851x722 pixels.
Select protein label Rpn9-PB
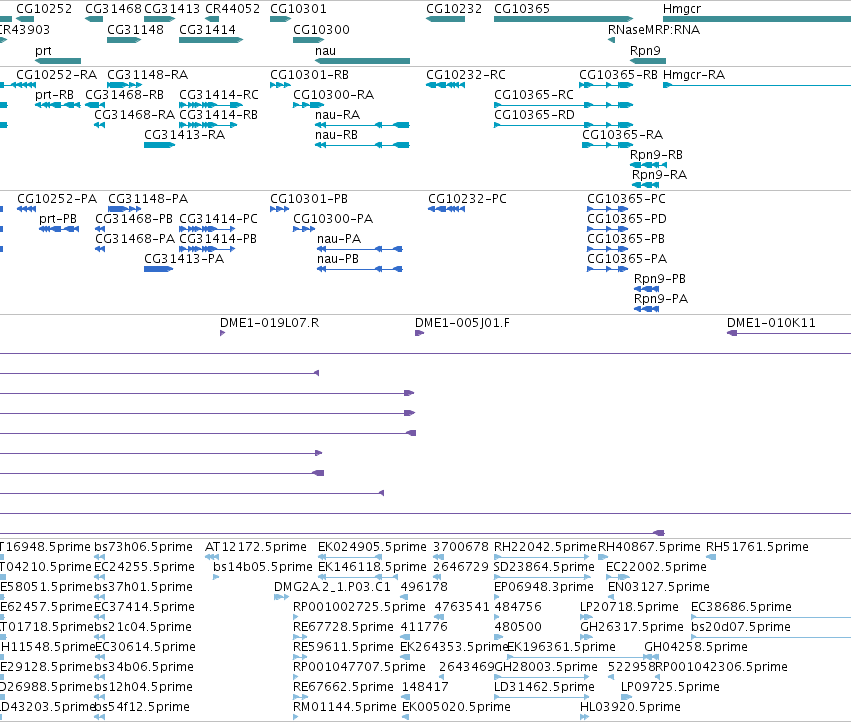(x=659, y=280)
